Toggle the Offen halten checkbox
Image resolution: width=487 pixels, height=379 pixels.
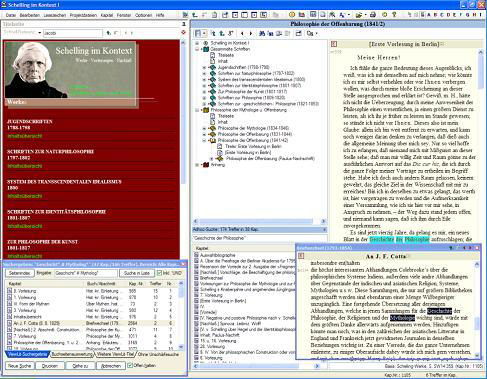[130, 366]
